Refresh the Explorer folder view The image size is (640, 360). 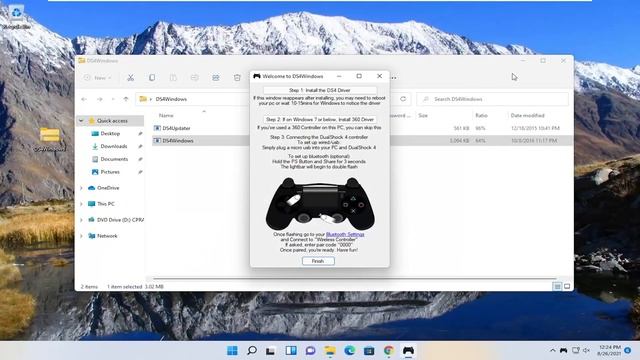(x=403, y=99)
